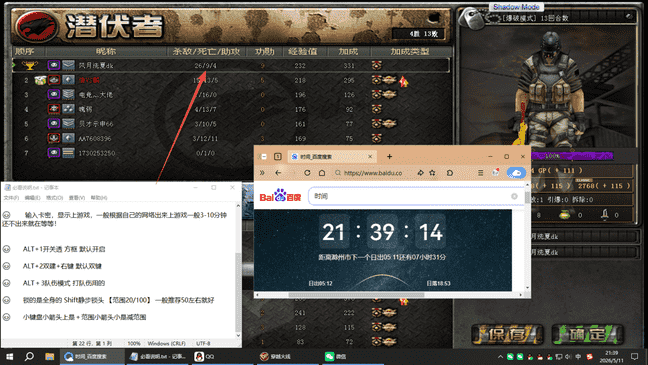The height and width of the screenshot is (365, 648).
Task: Click the taskbar clock showing 21:39
Action: coord(612,356)
